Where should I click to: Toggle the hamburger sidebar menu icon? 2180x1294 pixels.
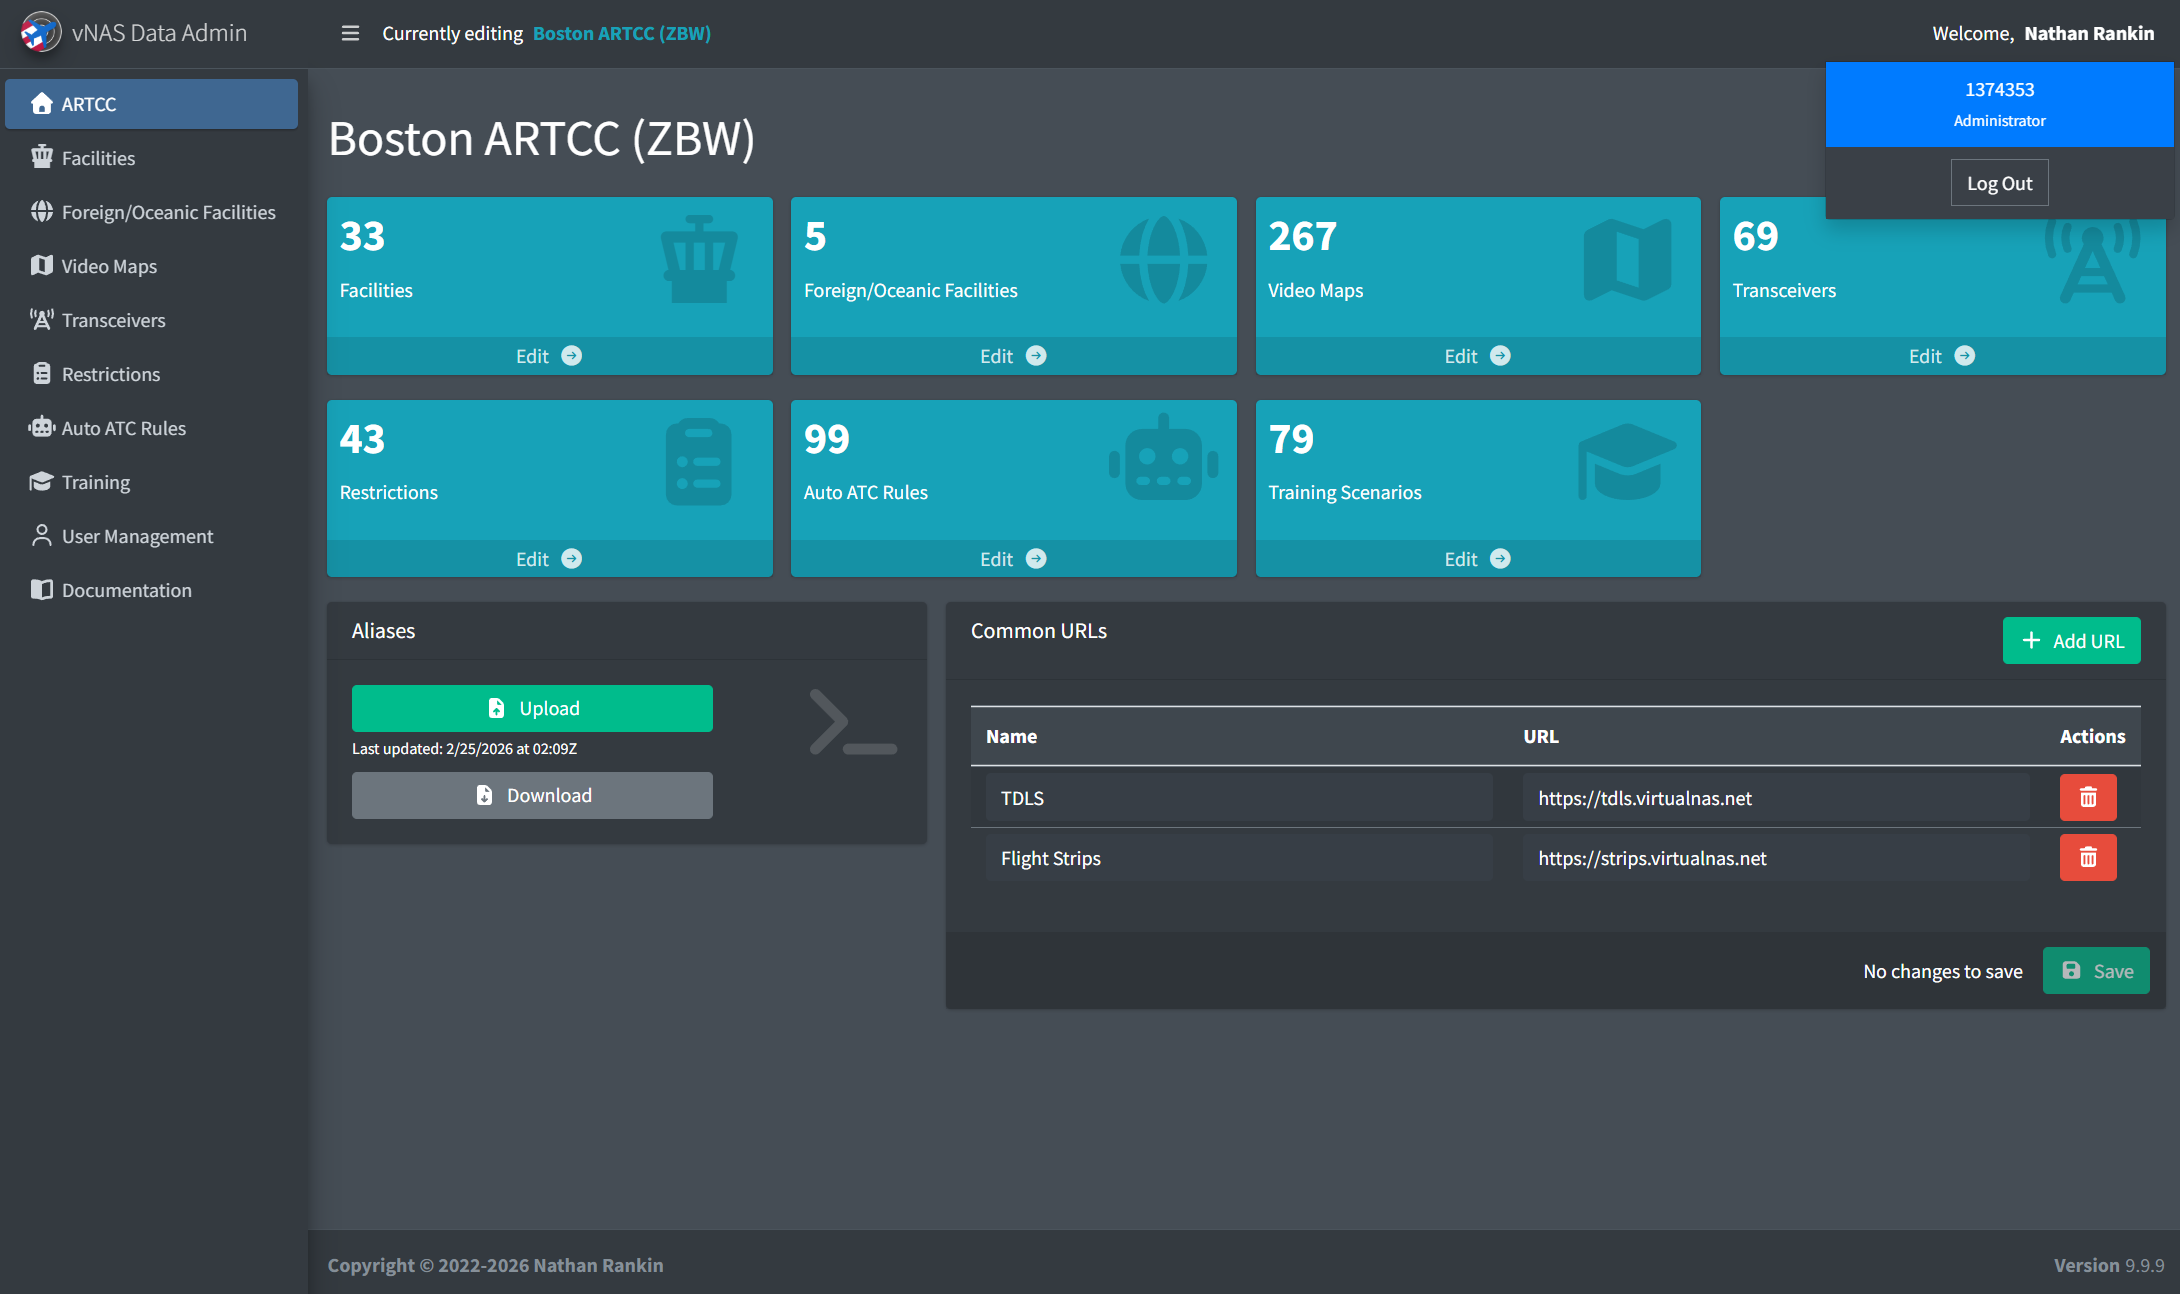pyautogui.click(x=350, y=33)
